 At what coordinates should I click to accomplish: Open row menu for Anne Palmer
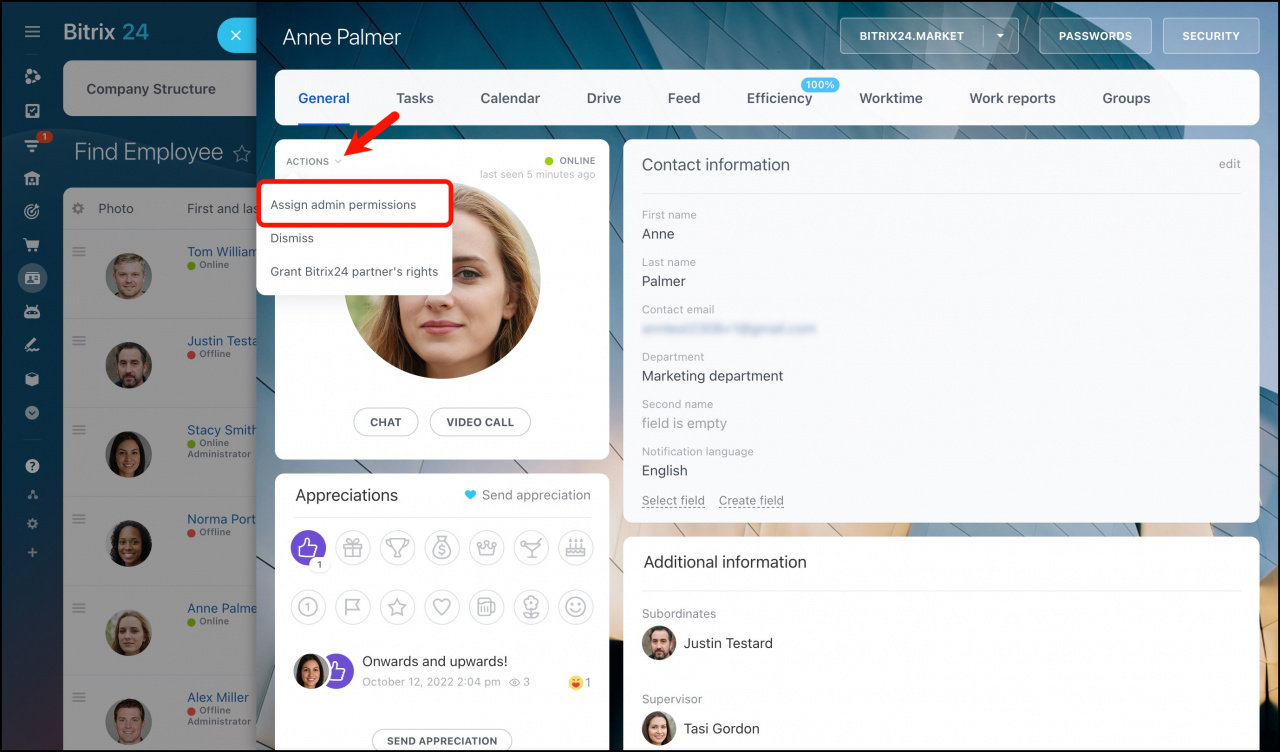pos(79,607)
